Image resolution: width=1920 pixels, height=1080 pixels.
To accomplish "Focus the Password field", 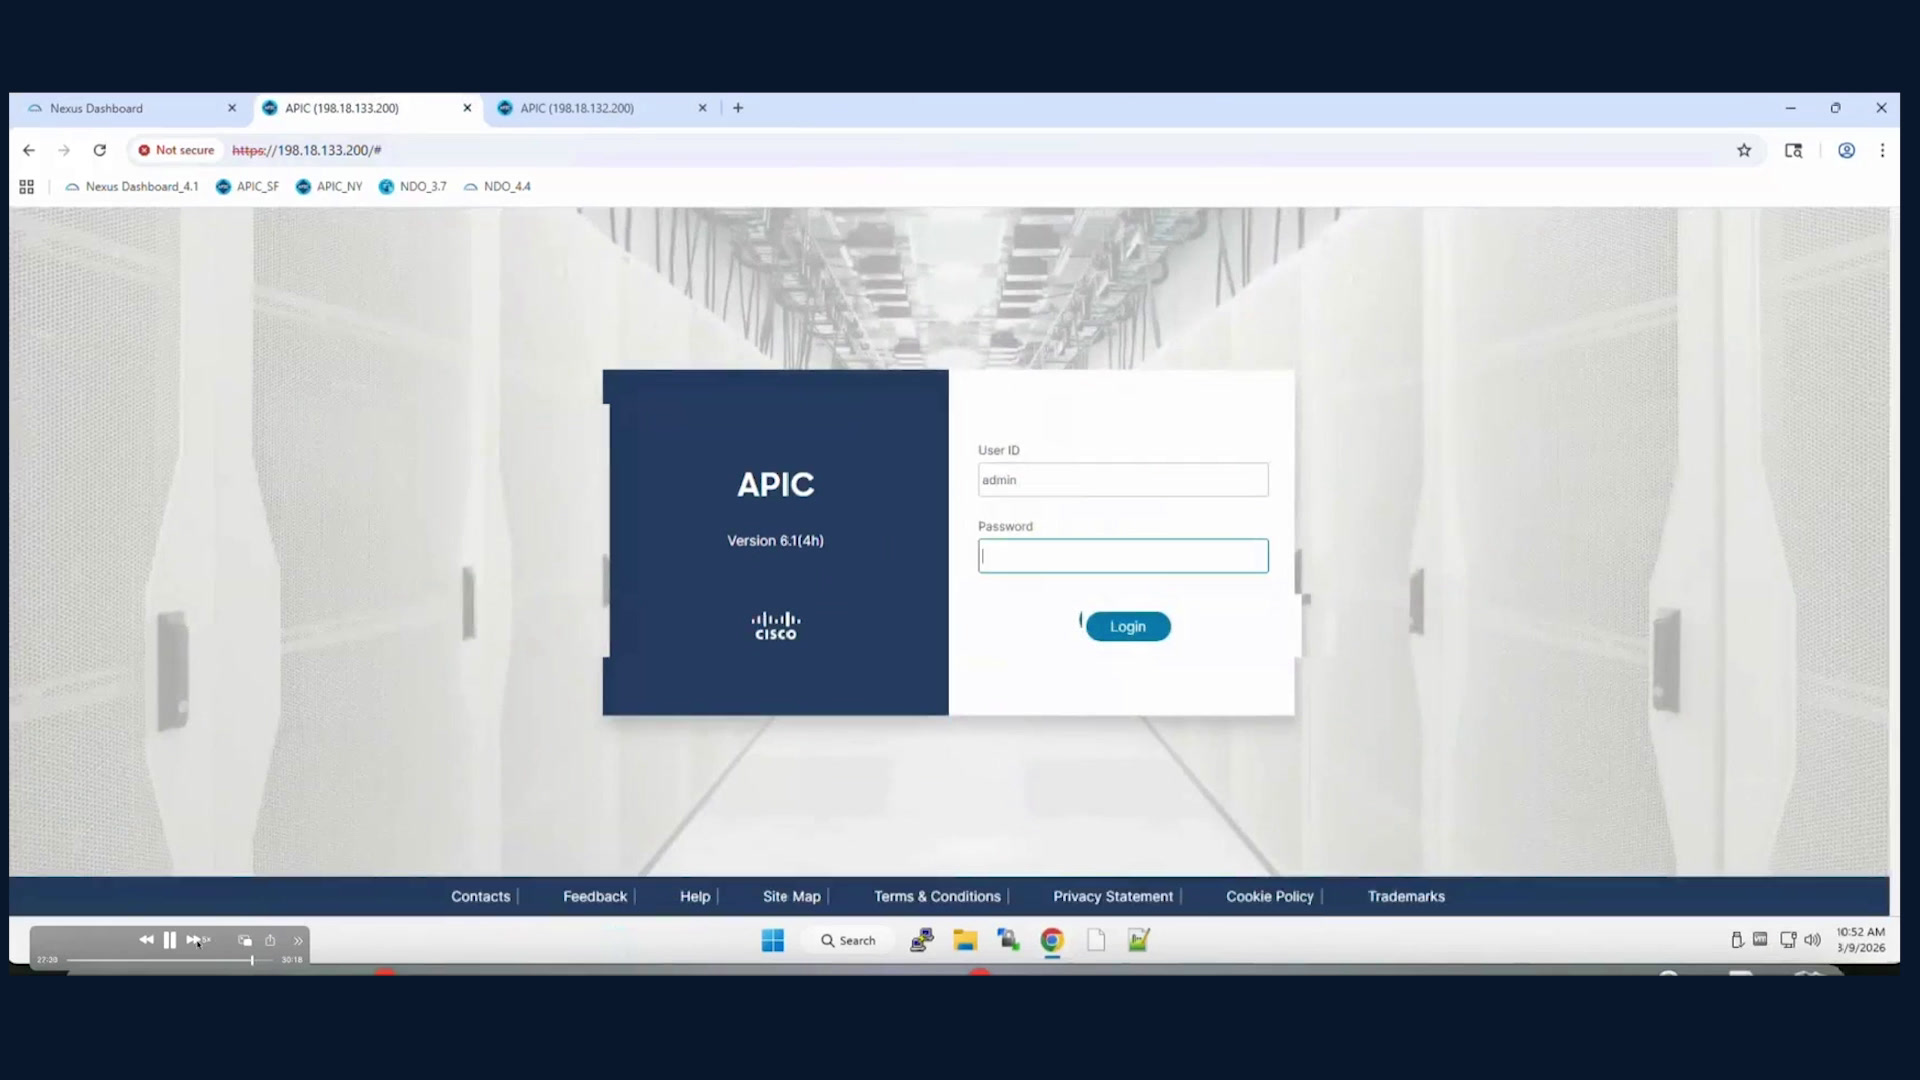I will [1123, 556].
